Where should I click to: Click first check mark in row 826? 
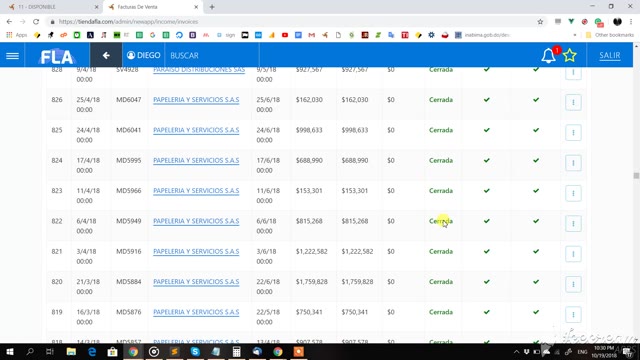[x=487, y=100]
